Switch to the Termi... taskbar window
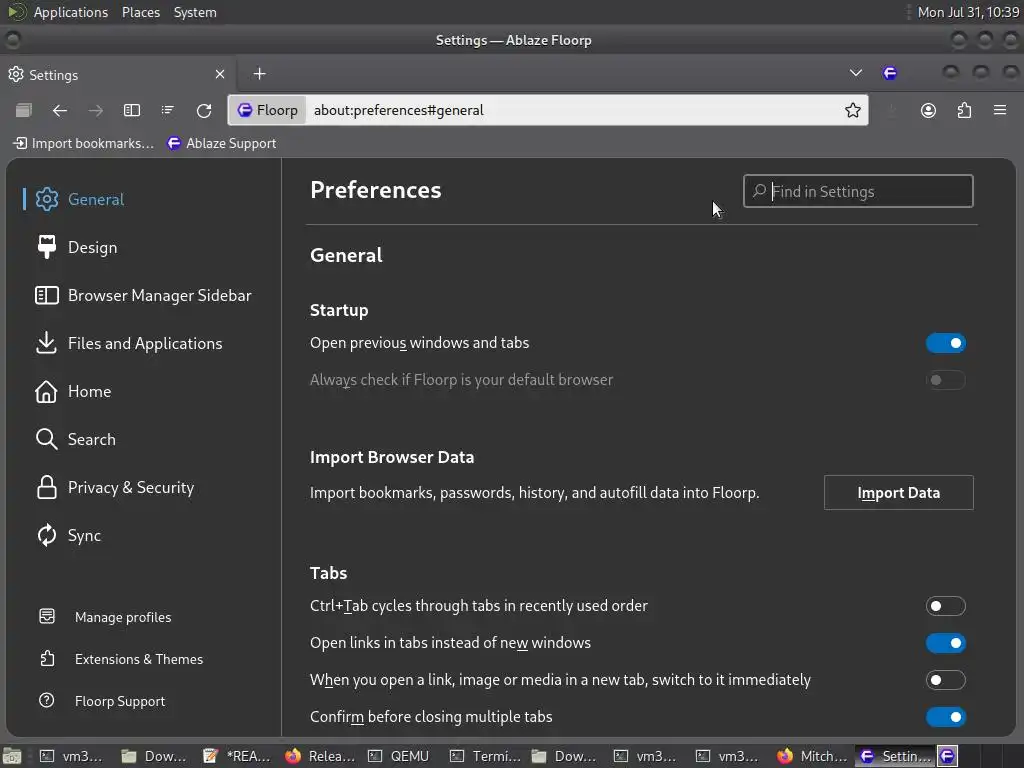The height and width of the screenshot is (768, 1024). [485, 756]
